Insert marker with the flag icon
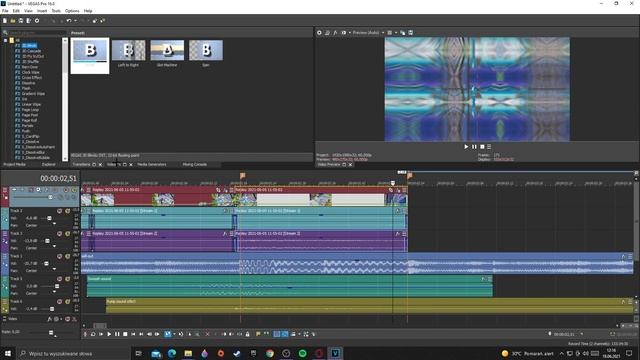This screenshot has width=640, height=360. pyautogui.click(x=258, y=334)
